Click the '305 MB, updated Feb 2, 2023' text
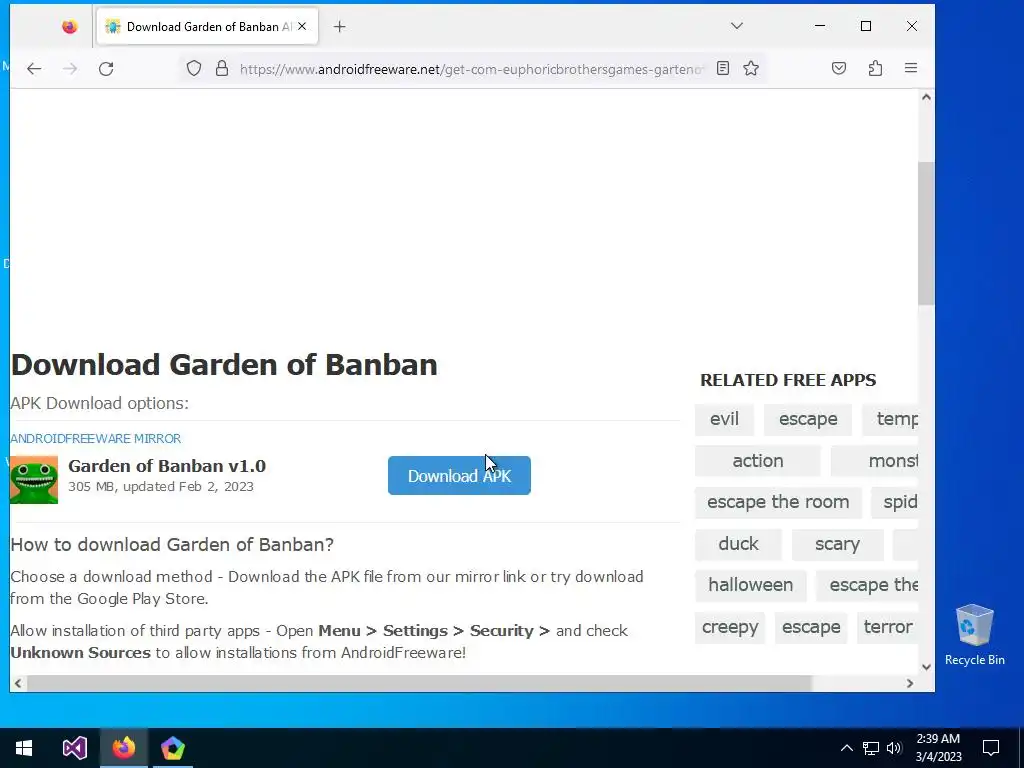Viewport: 1024px width, 768px height. tap(161, 487)
